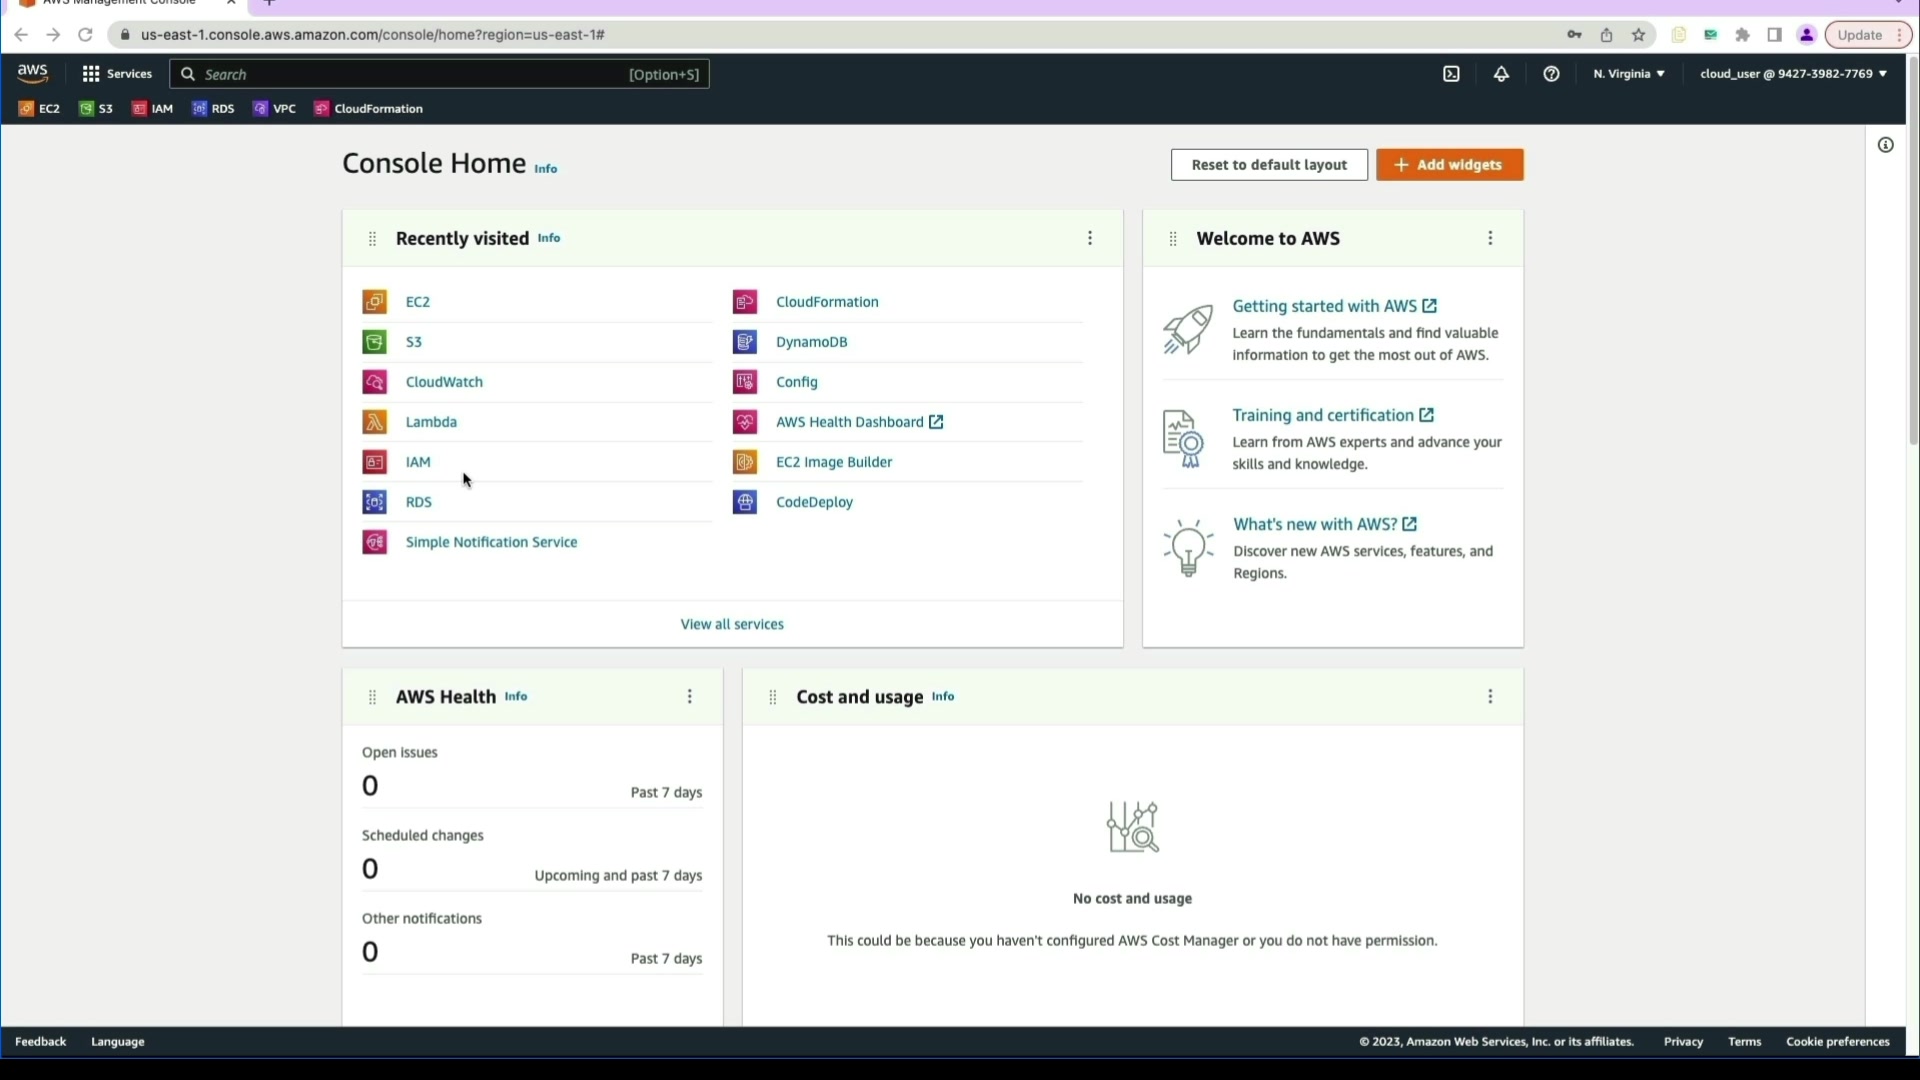
Task: Open the help question mark icon
Action: coord(1551,74)
